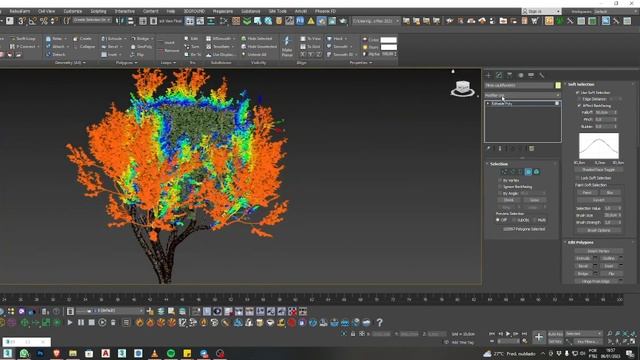Toggle Edge Distance checkbox
The width and height of the screenshot is (640, 360).
[579, 99]
